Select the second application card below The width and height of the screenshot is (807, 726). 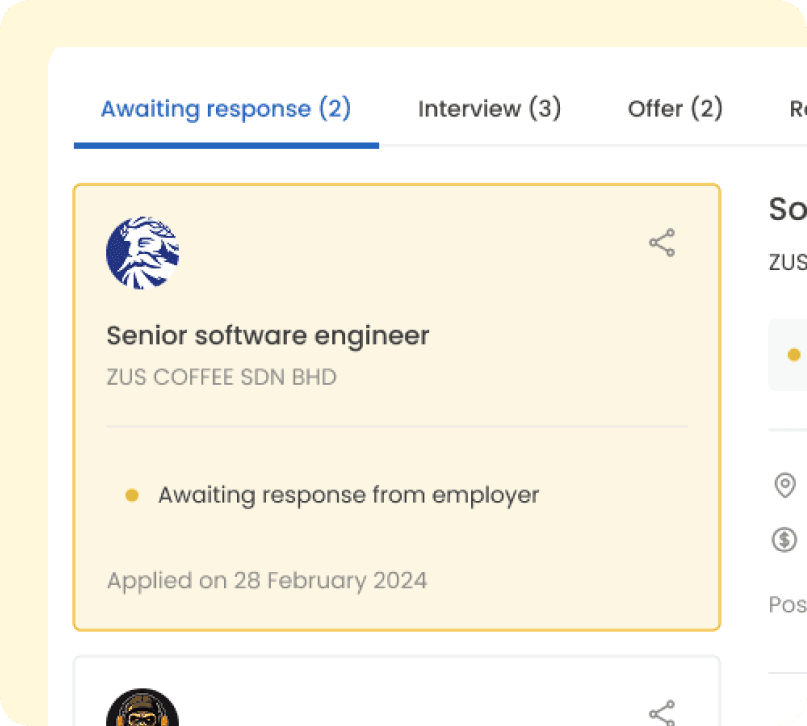[x=396, y=693]
